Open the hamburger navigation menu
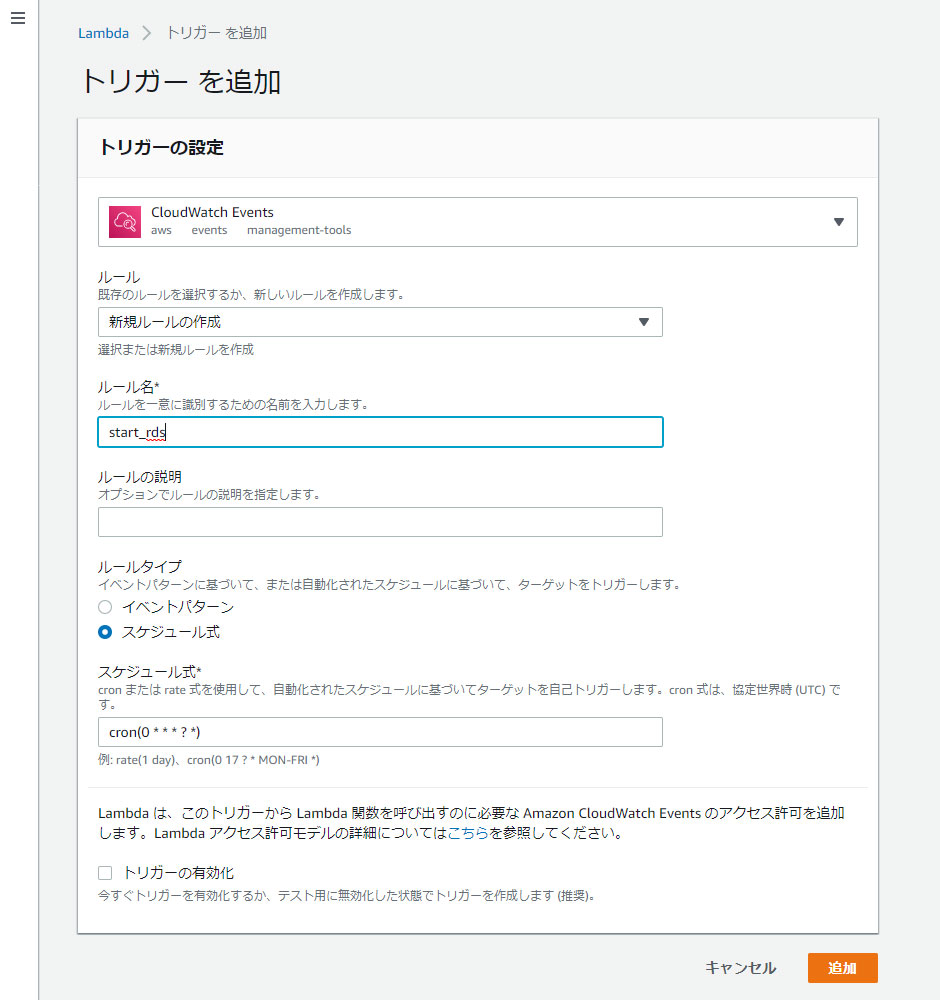The width and height of the screenshot is (940, 1000). tap(18, 18)
